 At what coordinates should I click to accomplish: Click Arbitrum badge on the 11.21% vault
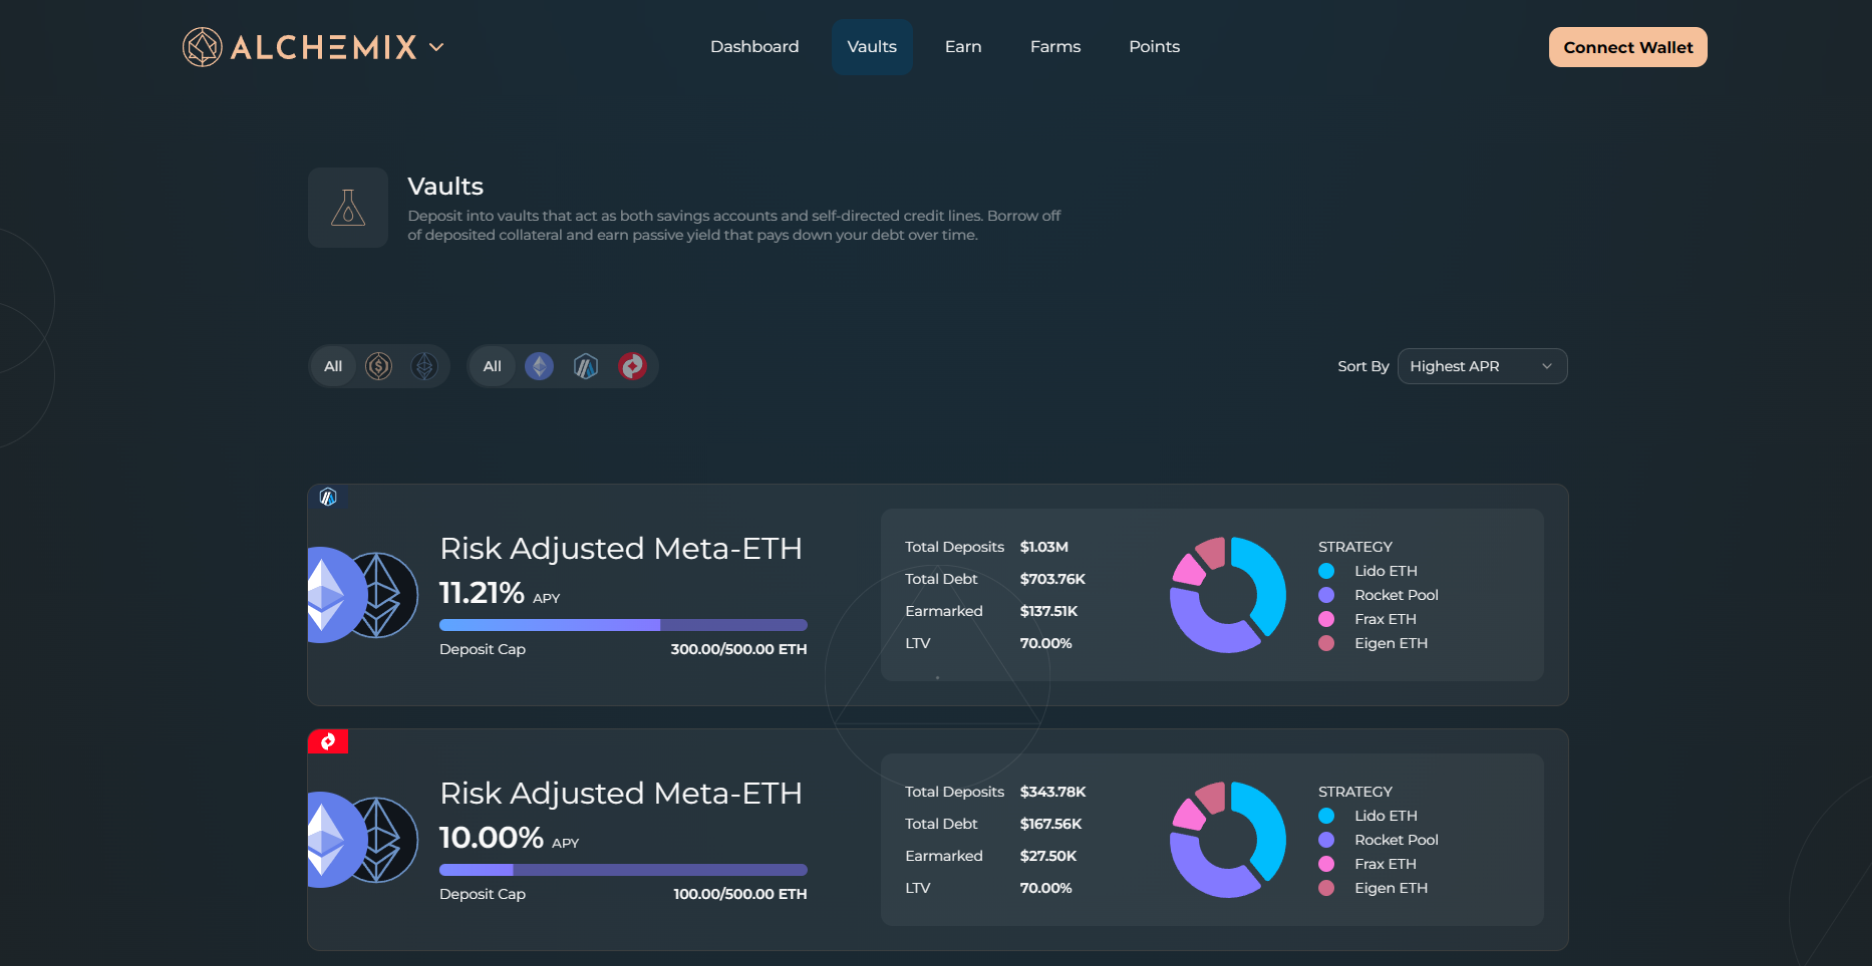(328, 497)
